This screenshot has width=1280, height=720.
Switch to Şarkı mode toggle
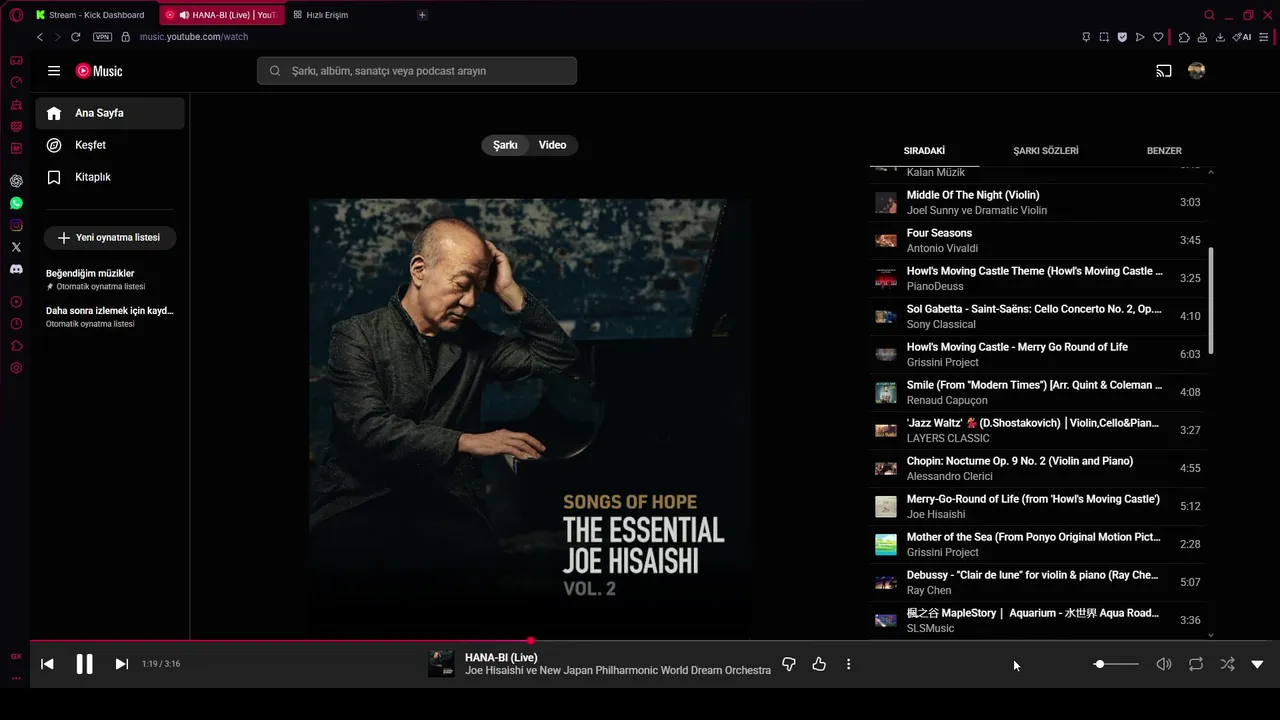click(505, 145)
